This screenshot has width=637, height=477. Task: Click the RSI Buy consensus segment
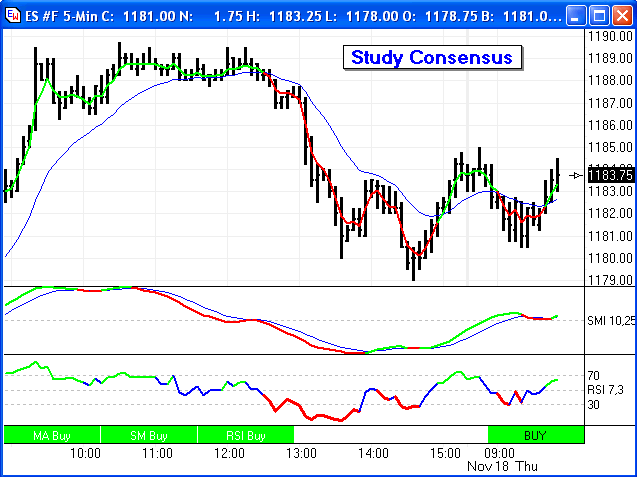[x=245, y=435]
